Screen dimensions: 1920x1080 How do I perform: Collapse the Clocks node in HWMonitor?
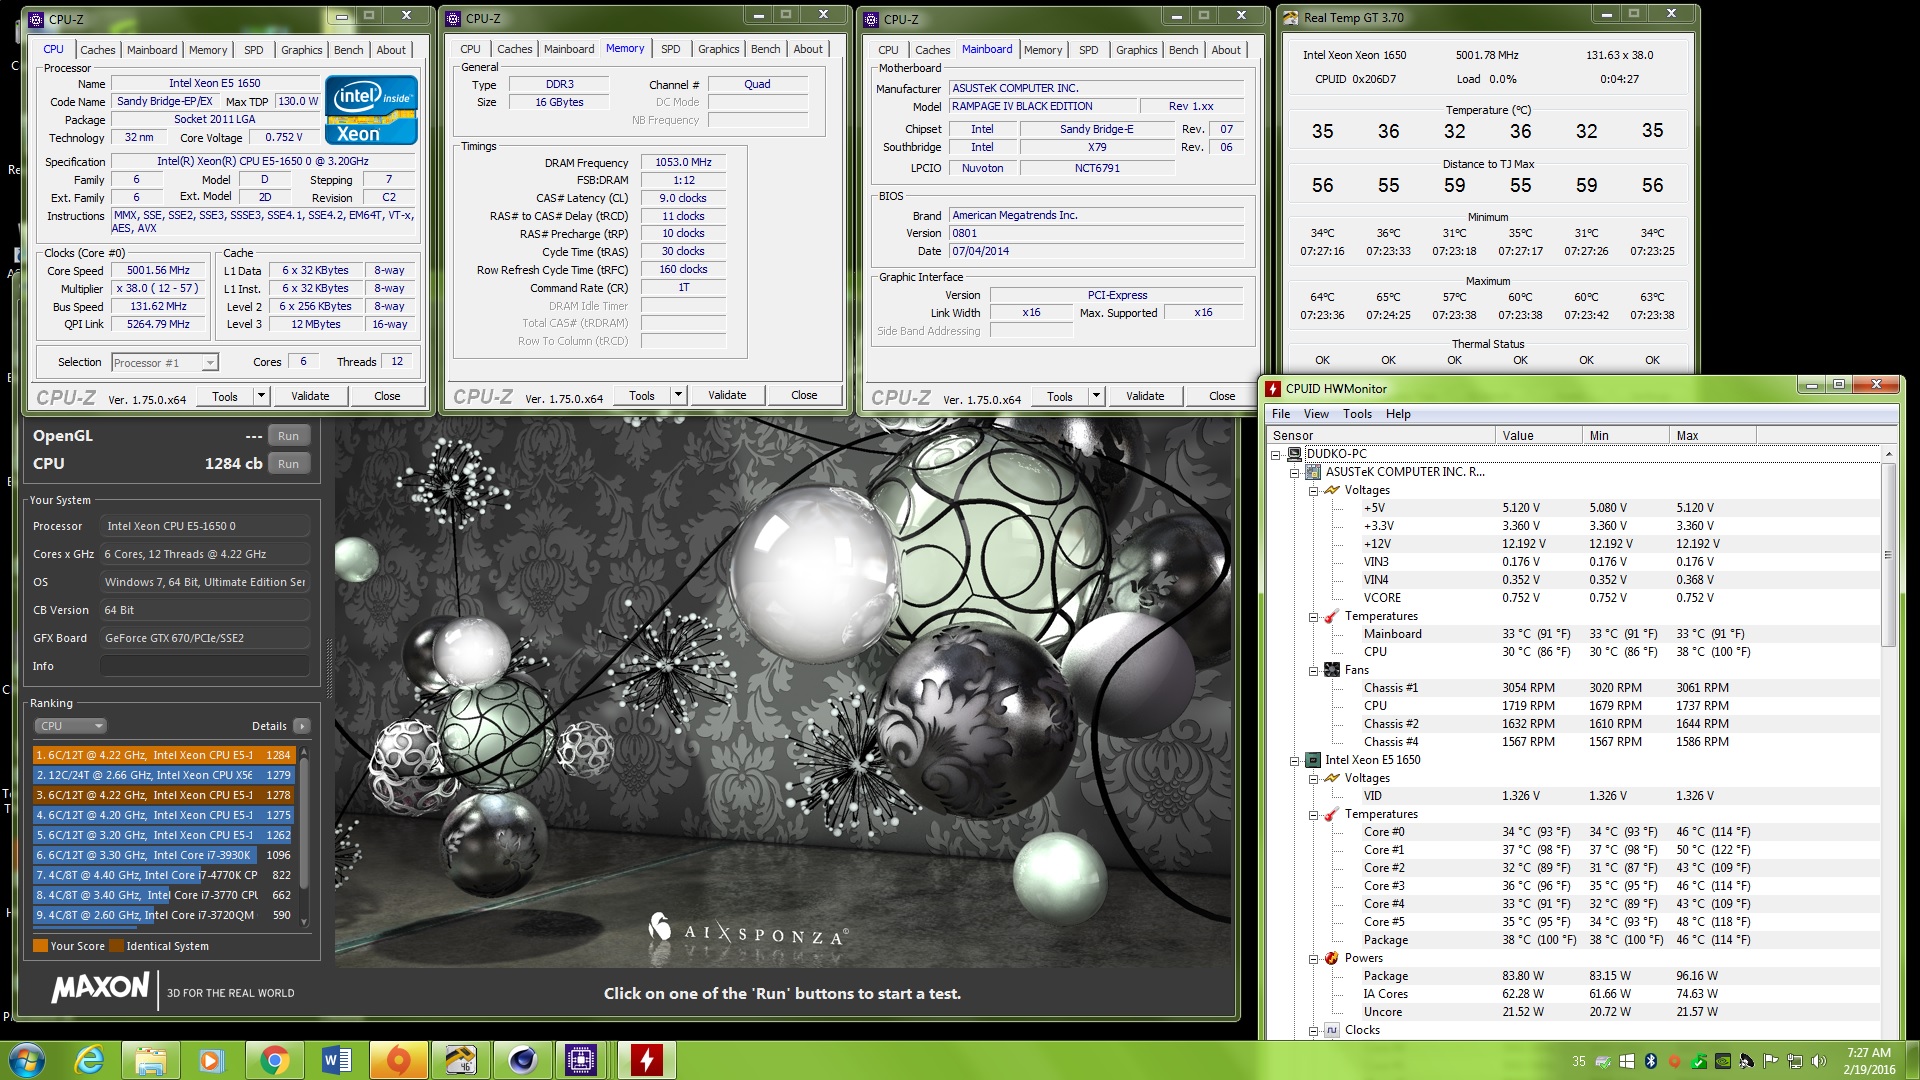tap(1313, 1031)
